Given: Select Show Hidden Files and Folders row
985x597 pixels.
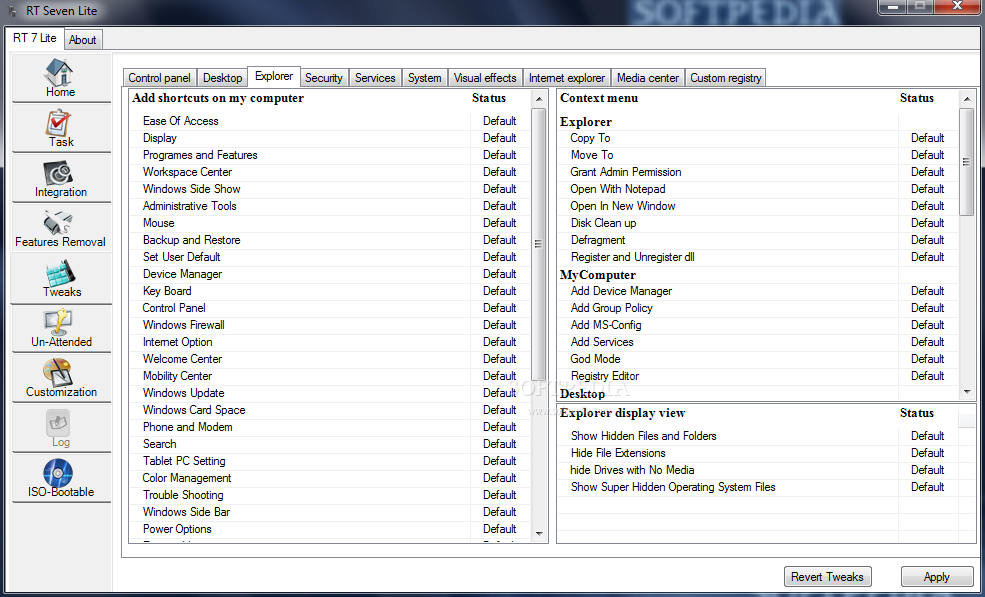Looking at the screenshot, I should point(758,435).
